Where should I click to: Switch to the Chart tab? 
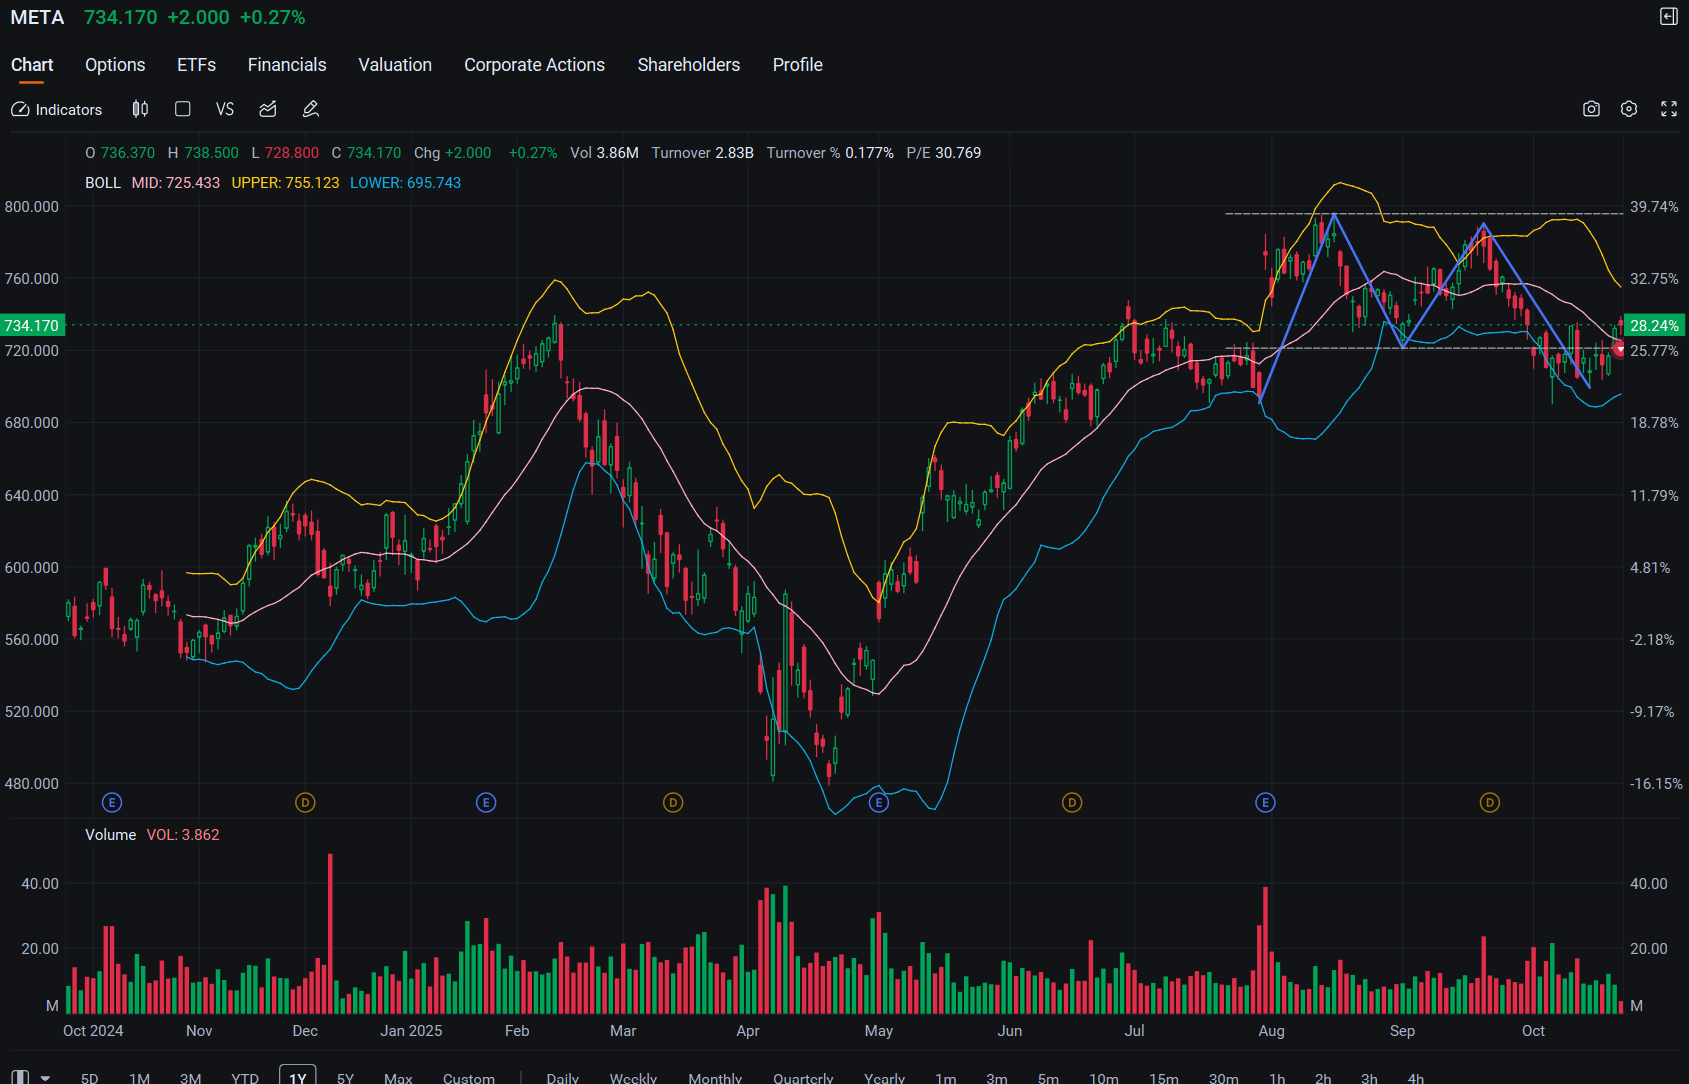pos(32,65)
